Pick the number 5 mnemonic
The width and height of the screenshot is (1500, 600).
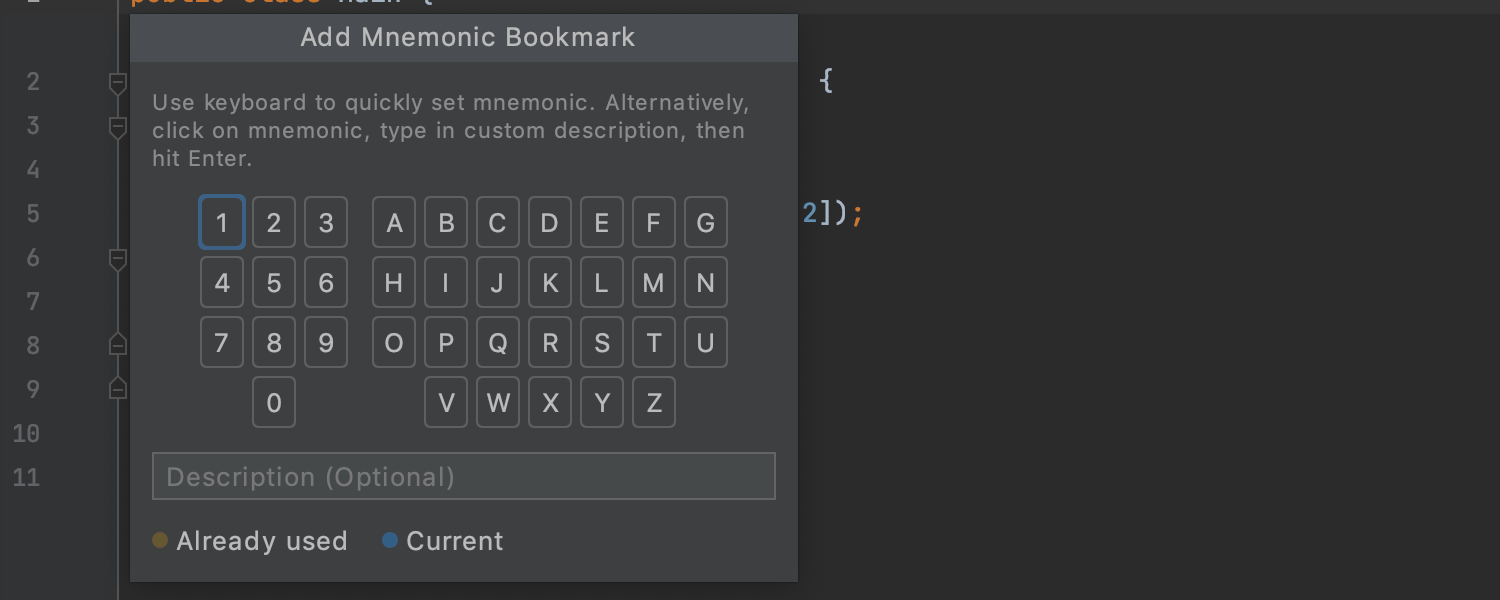[274, 283]
